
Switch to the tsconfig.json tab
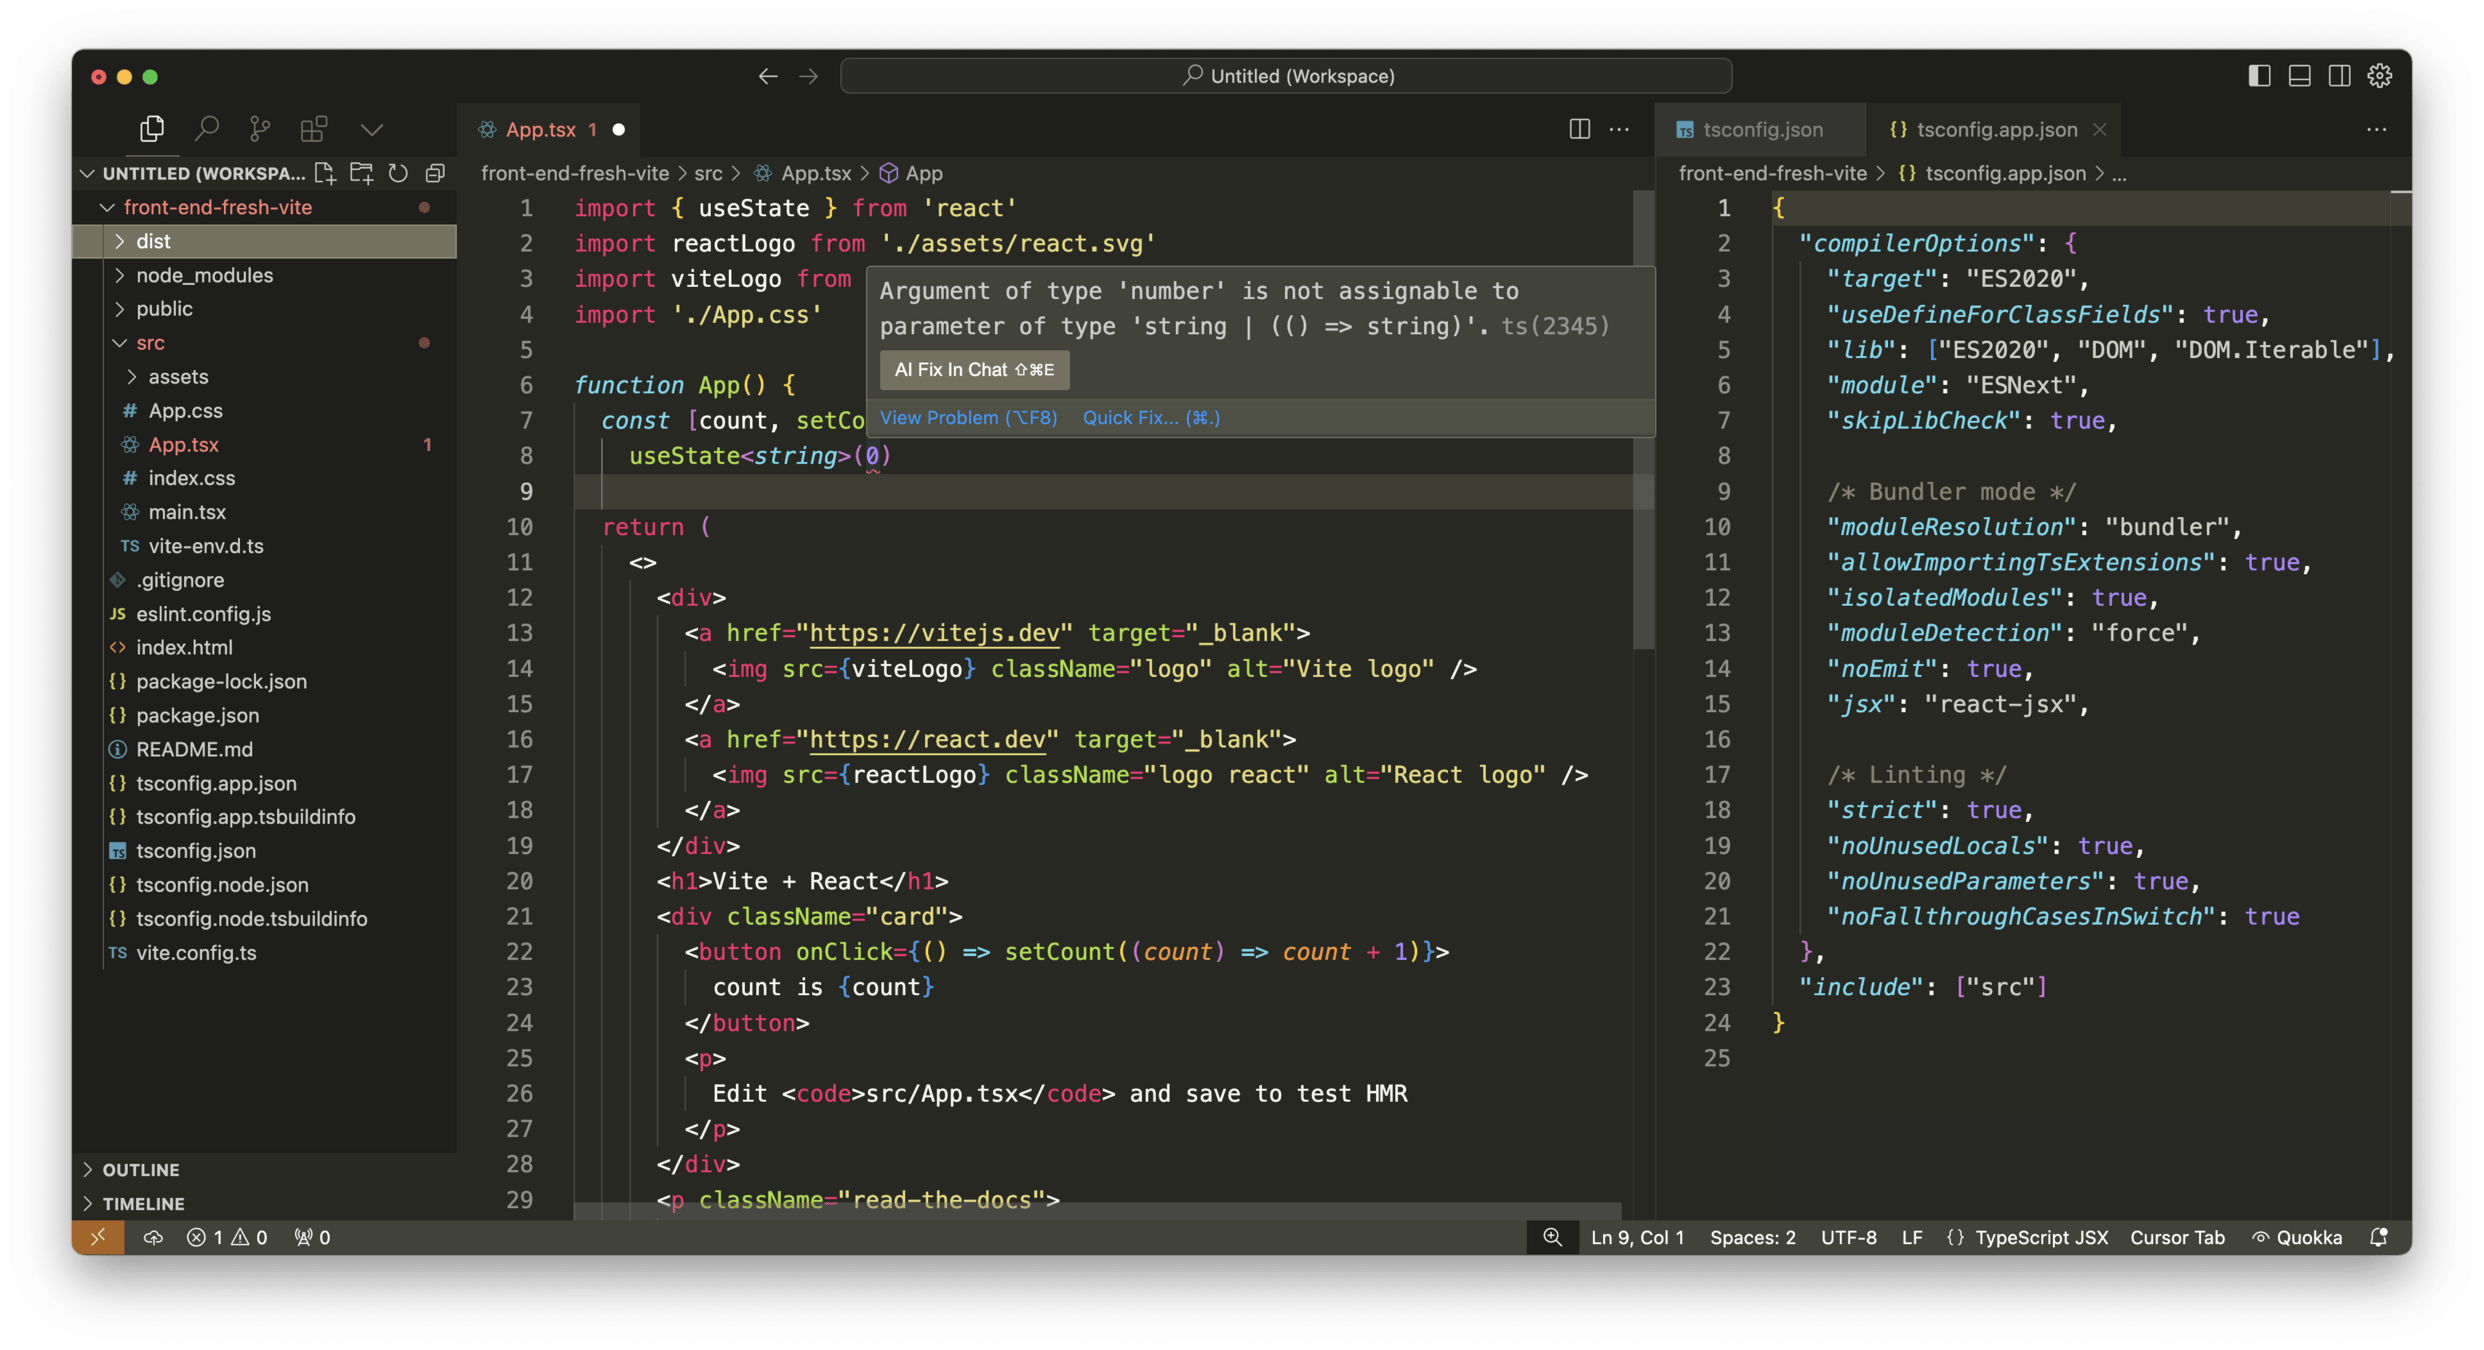click(x=1761, y=130)
